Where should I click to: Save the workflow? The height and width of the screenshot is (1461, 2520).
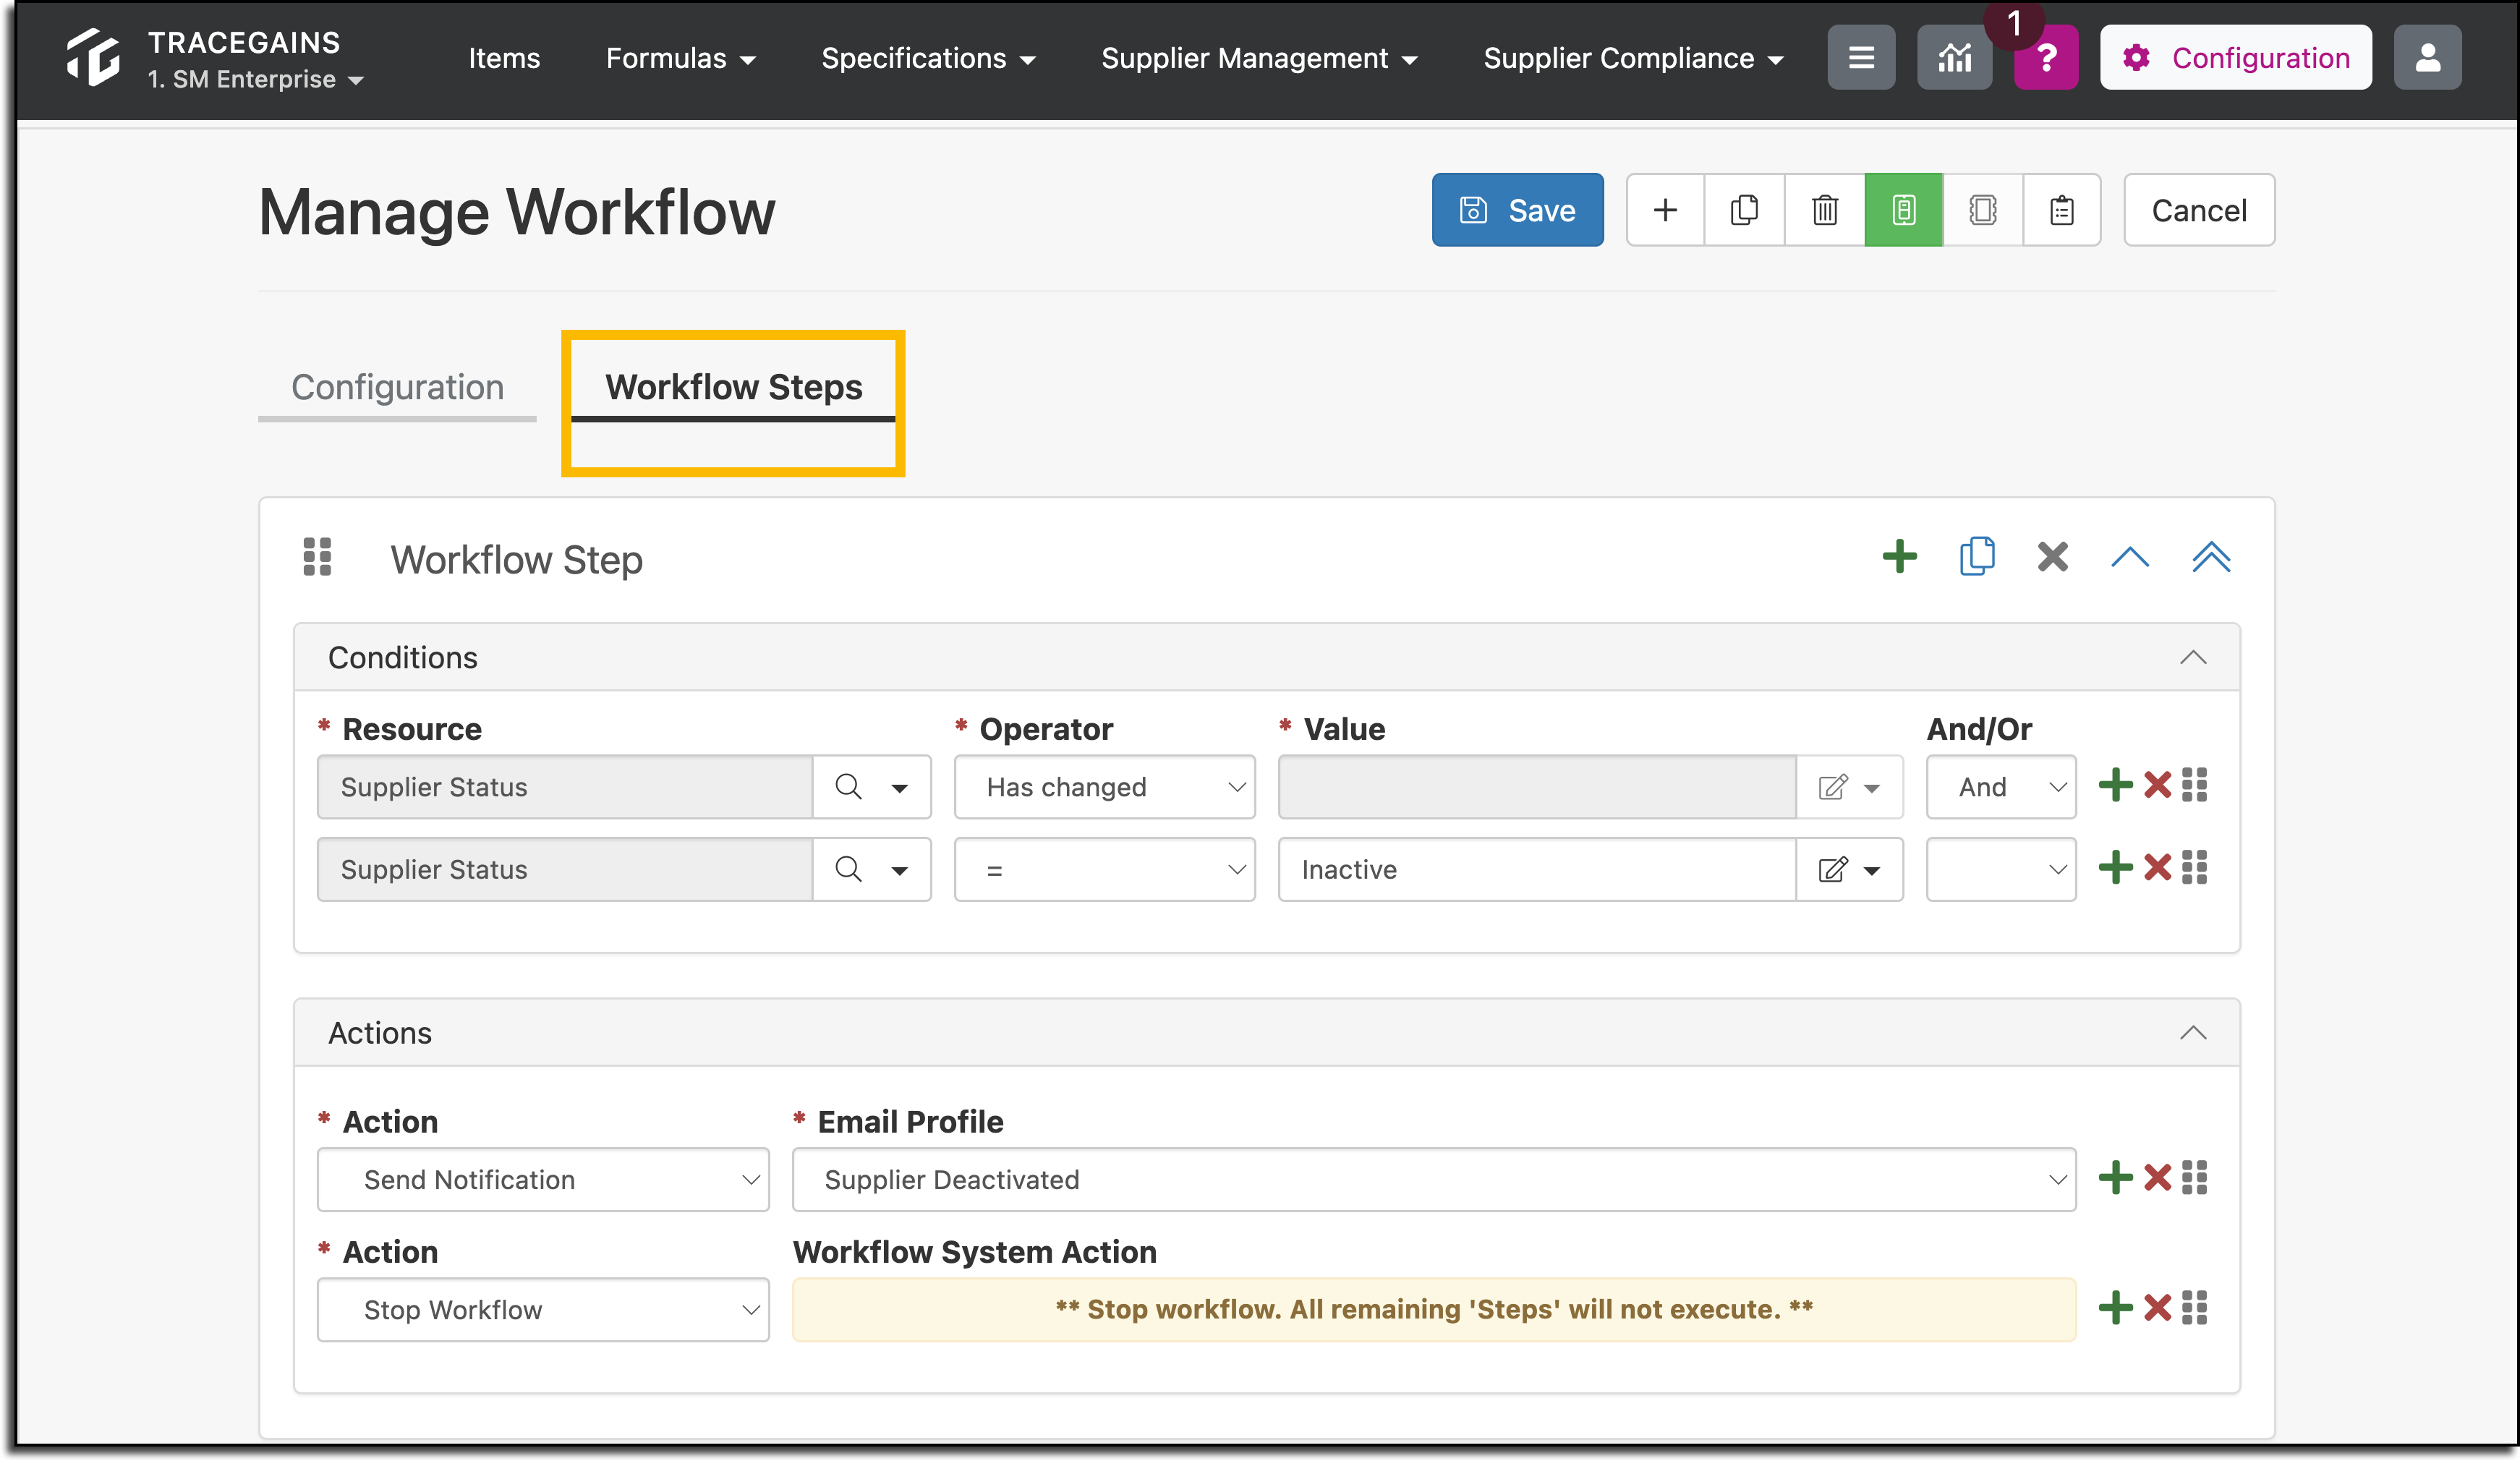1517,210
